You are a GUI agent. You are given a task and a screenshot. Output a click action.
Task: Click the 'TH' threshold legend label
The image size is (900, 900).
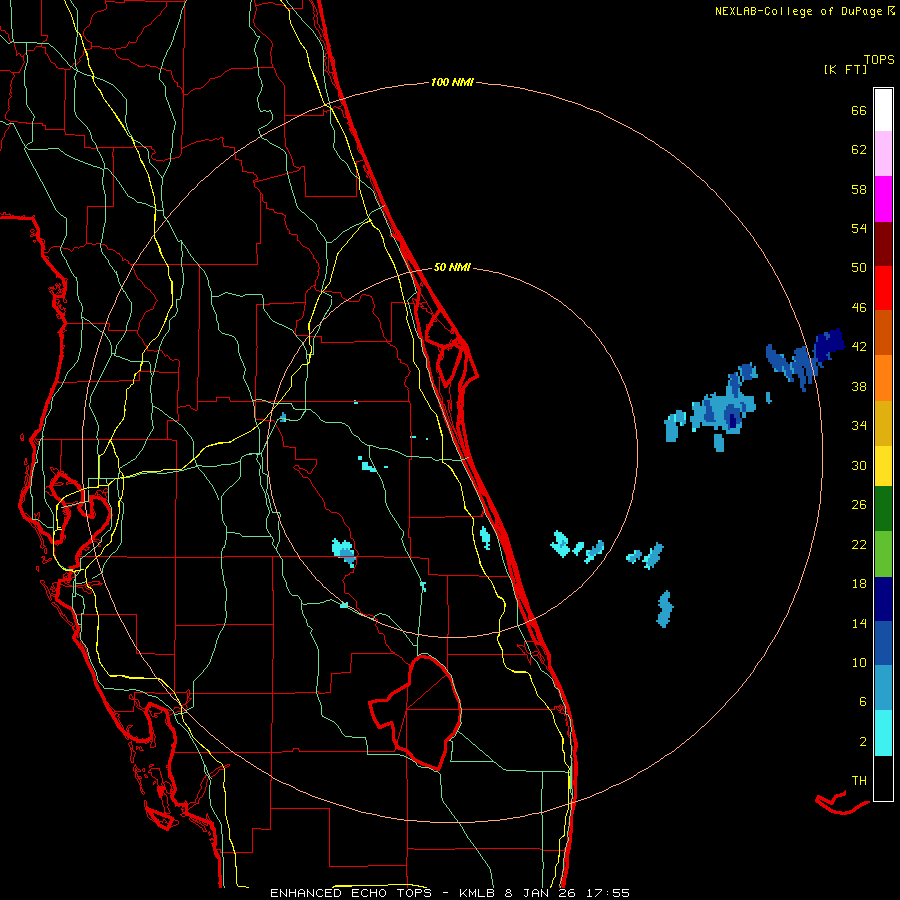point(859,781)
